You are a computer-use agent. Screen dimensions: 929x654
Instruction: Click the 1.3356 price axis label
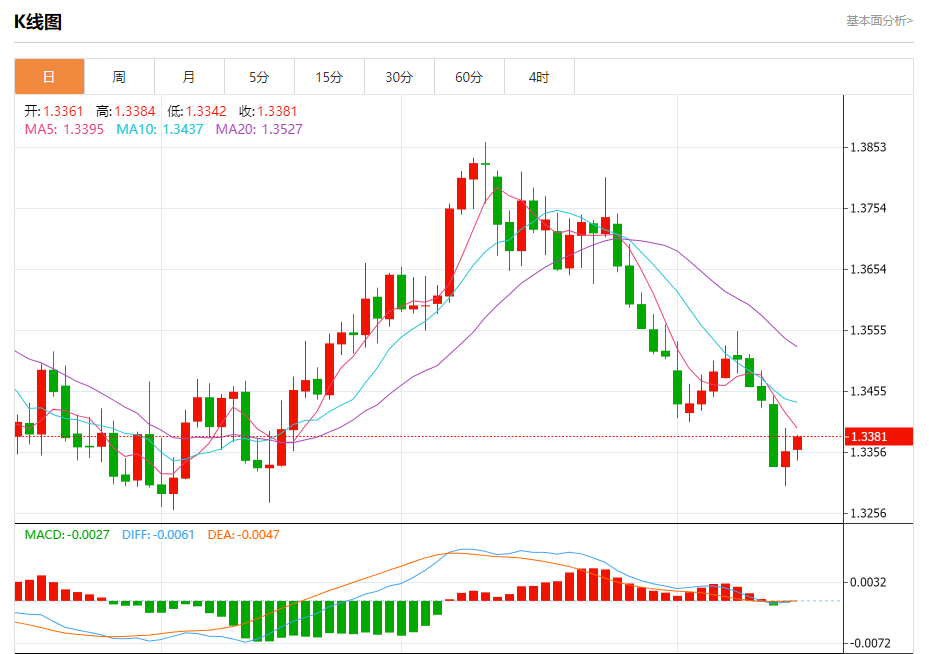(x=868, y=453)
